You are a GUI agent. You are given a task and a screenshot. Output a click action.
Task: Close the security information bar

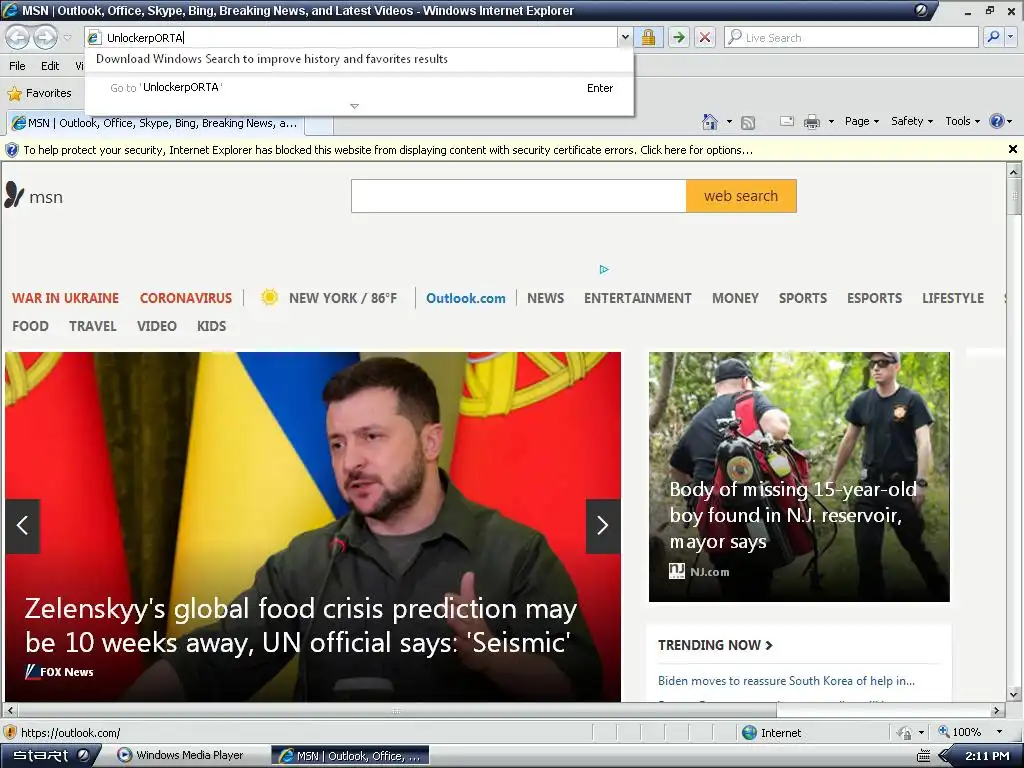click(1012, 150)
